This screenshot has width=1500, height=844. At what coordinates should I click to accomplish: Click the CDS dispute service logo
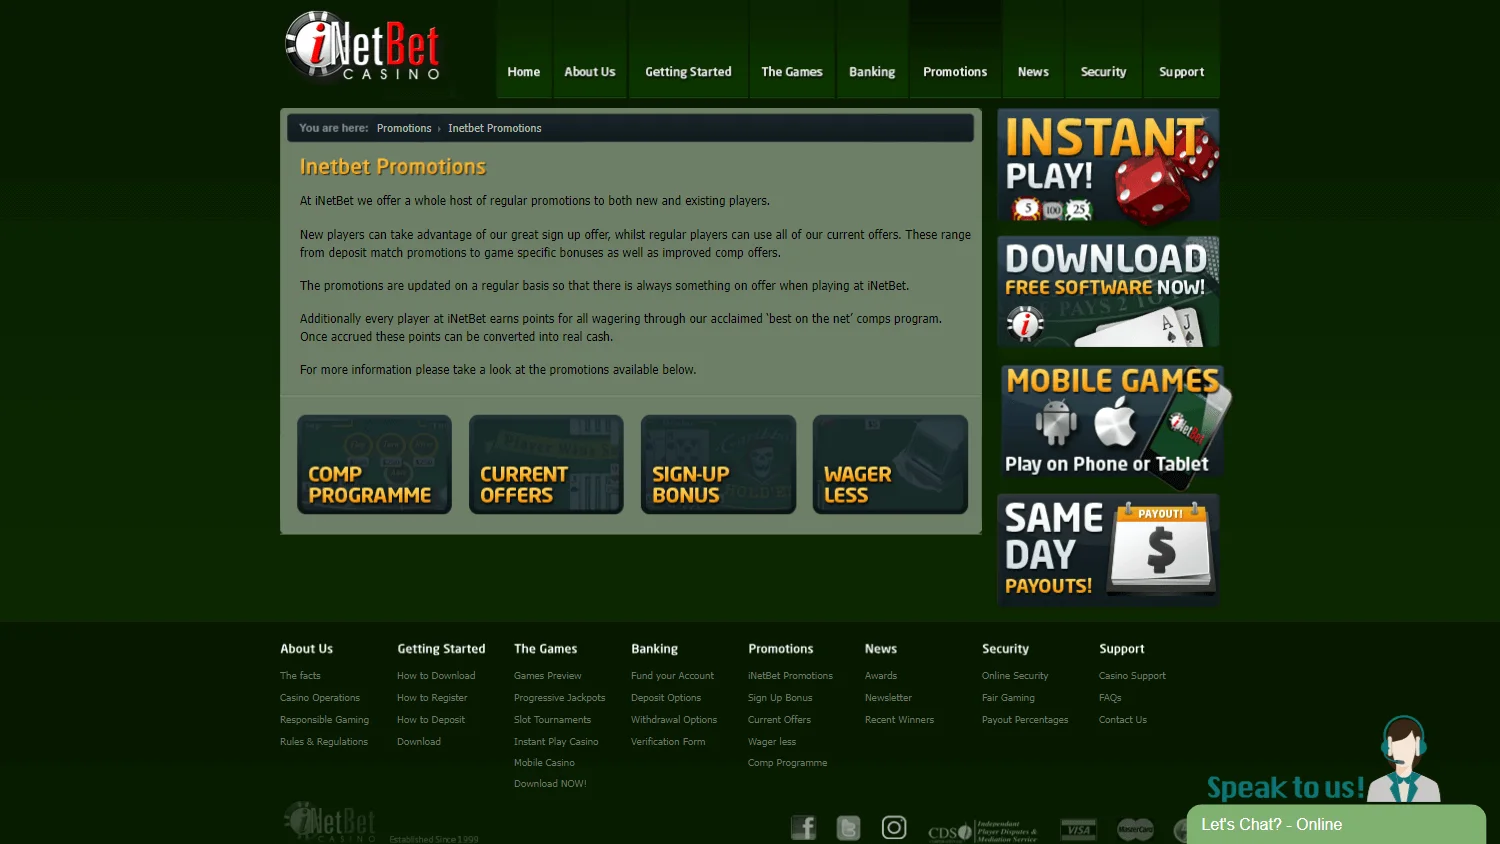(983, 831)
